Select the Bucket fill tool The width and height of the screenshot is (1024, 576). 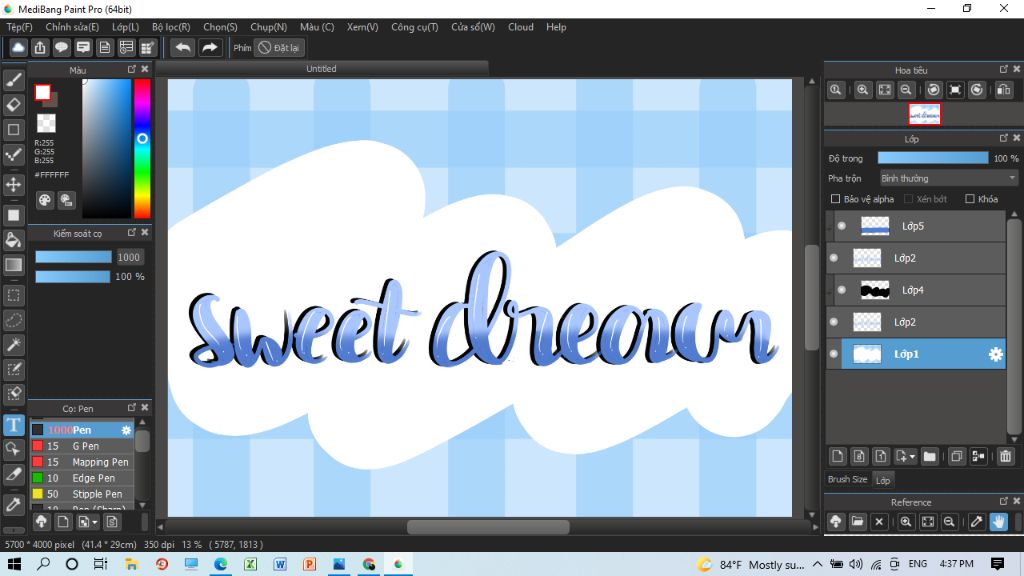(x=14, y=240)
